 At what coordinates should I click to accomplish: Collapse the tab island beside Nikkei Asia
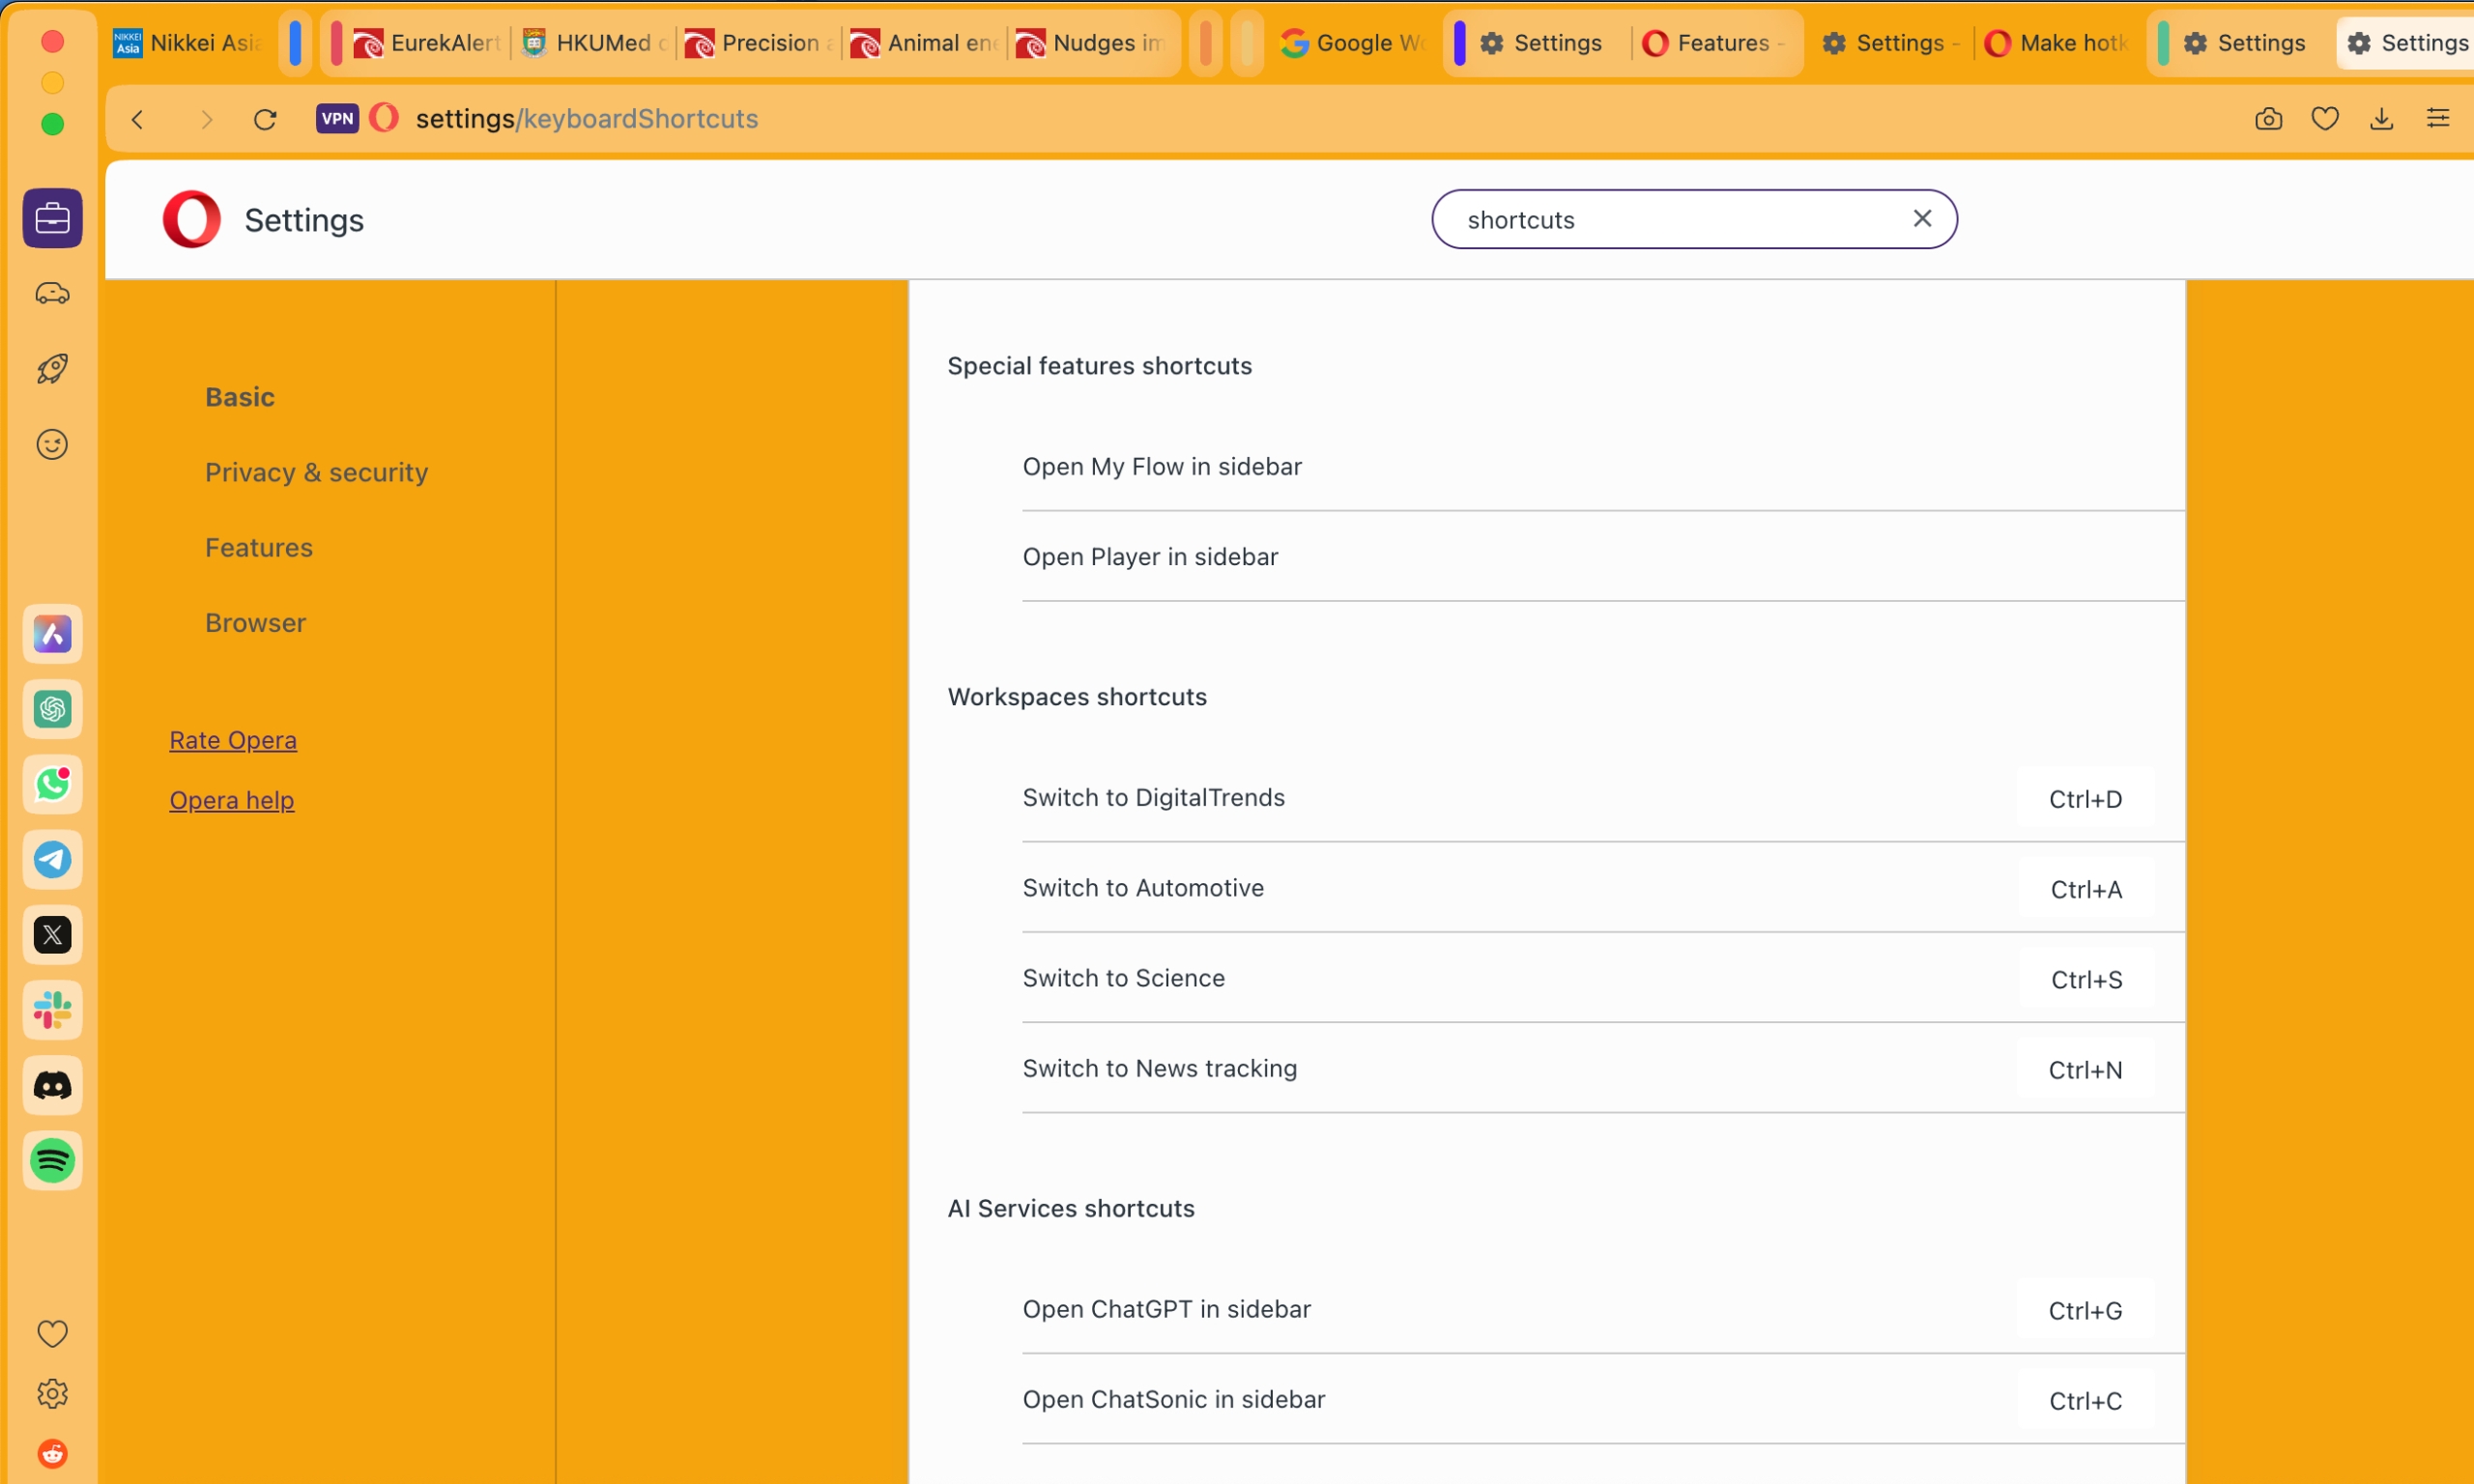coord(297,43)
